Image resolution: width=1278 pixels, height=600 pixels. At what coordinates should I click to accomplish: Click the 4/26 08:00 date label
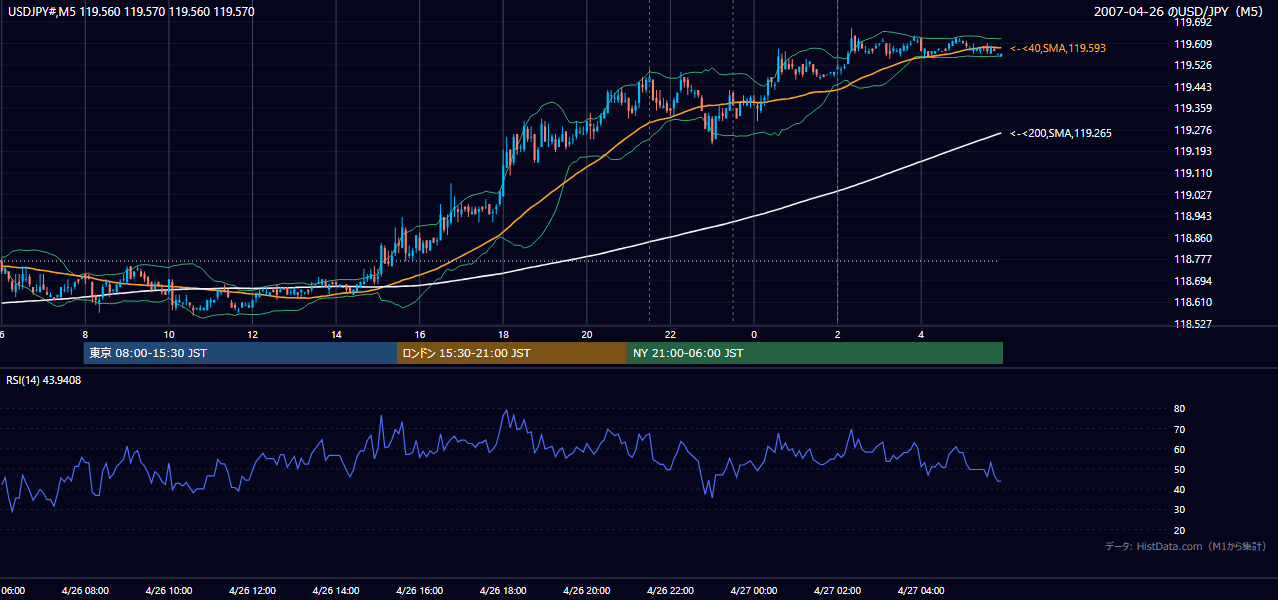85,591
